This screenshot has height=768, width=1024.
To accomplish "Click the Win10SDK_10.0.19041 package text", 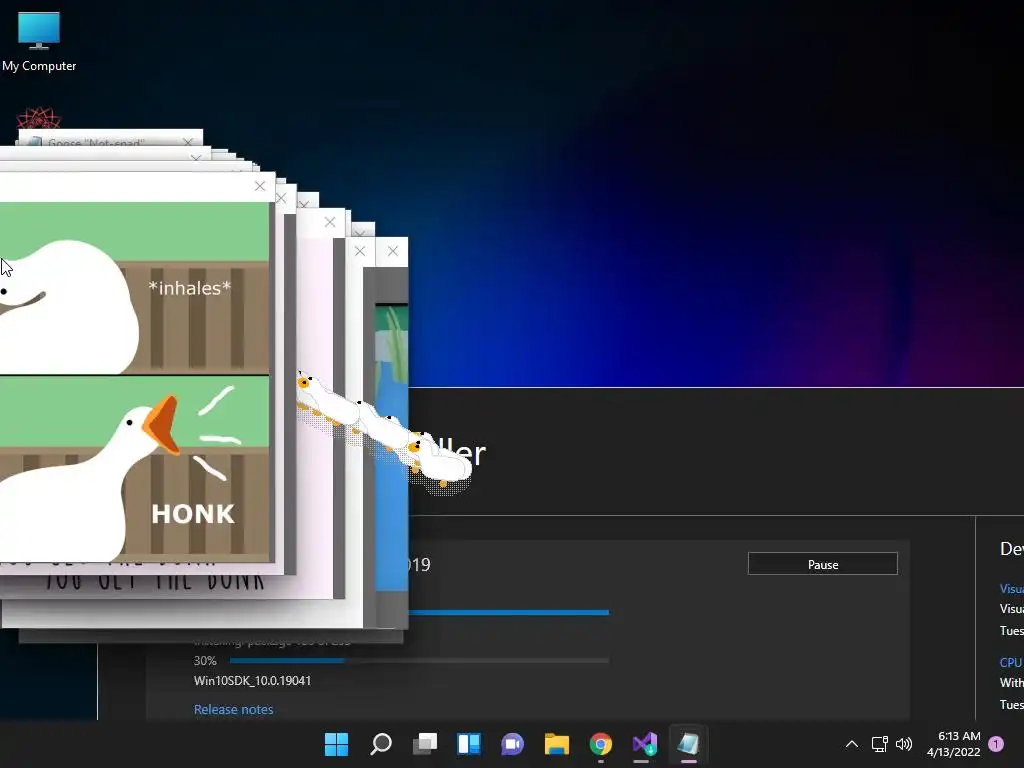I will 252,680.
